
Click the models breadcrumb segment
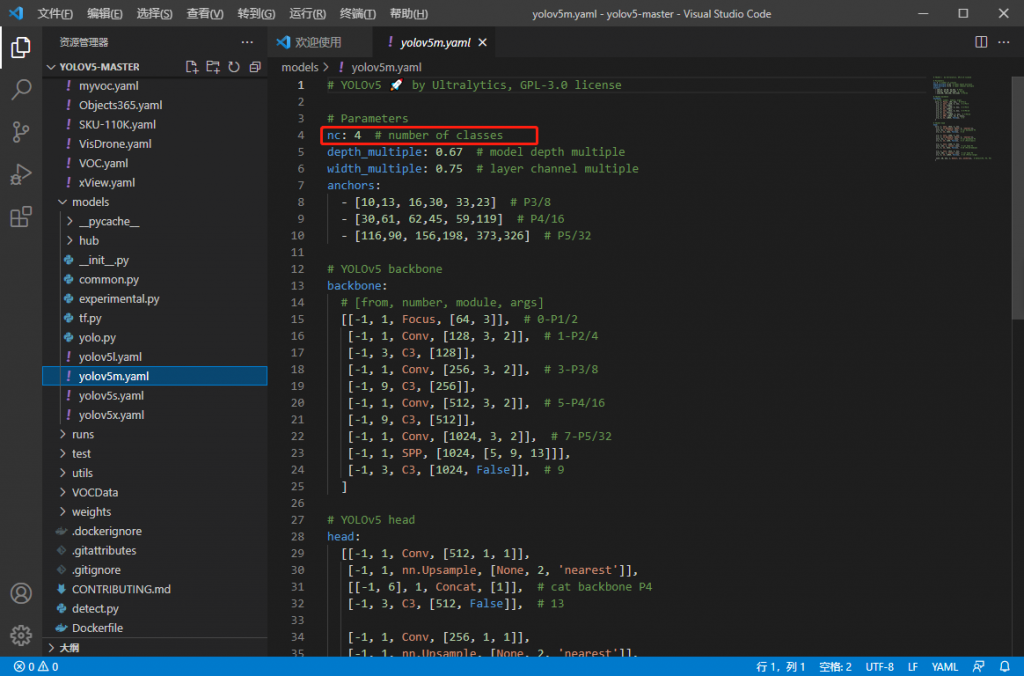pos(300,67)
